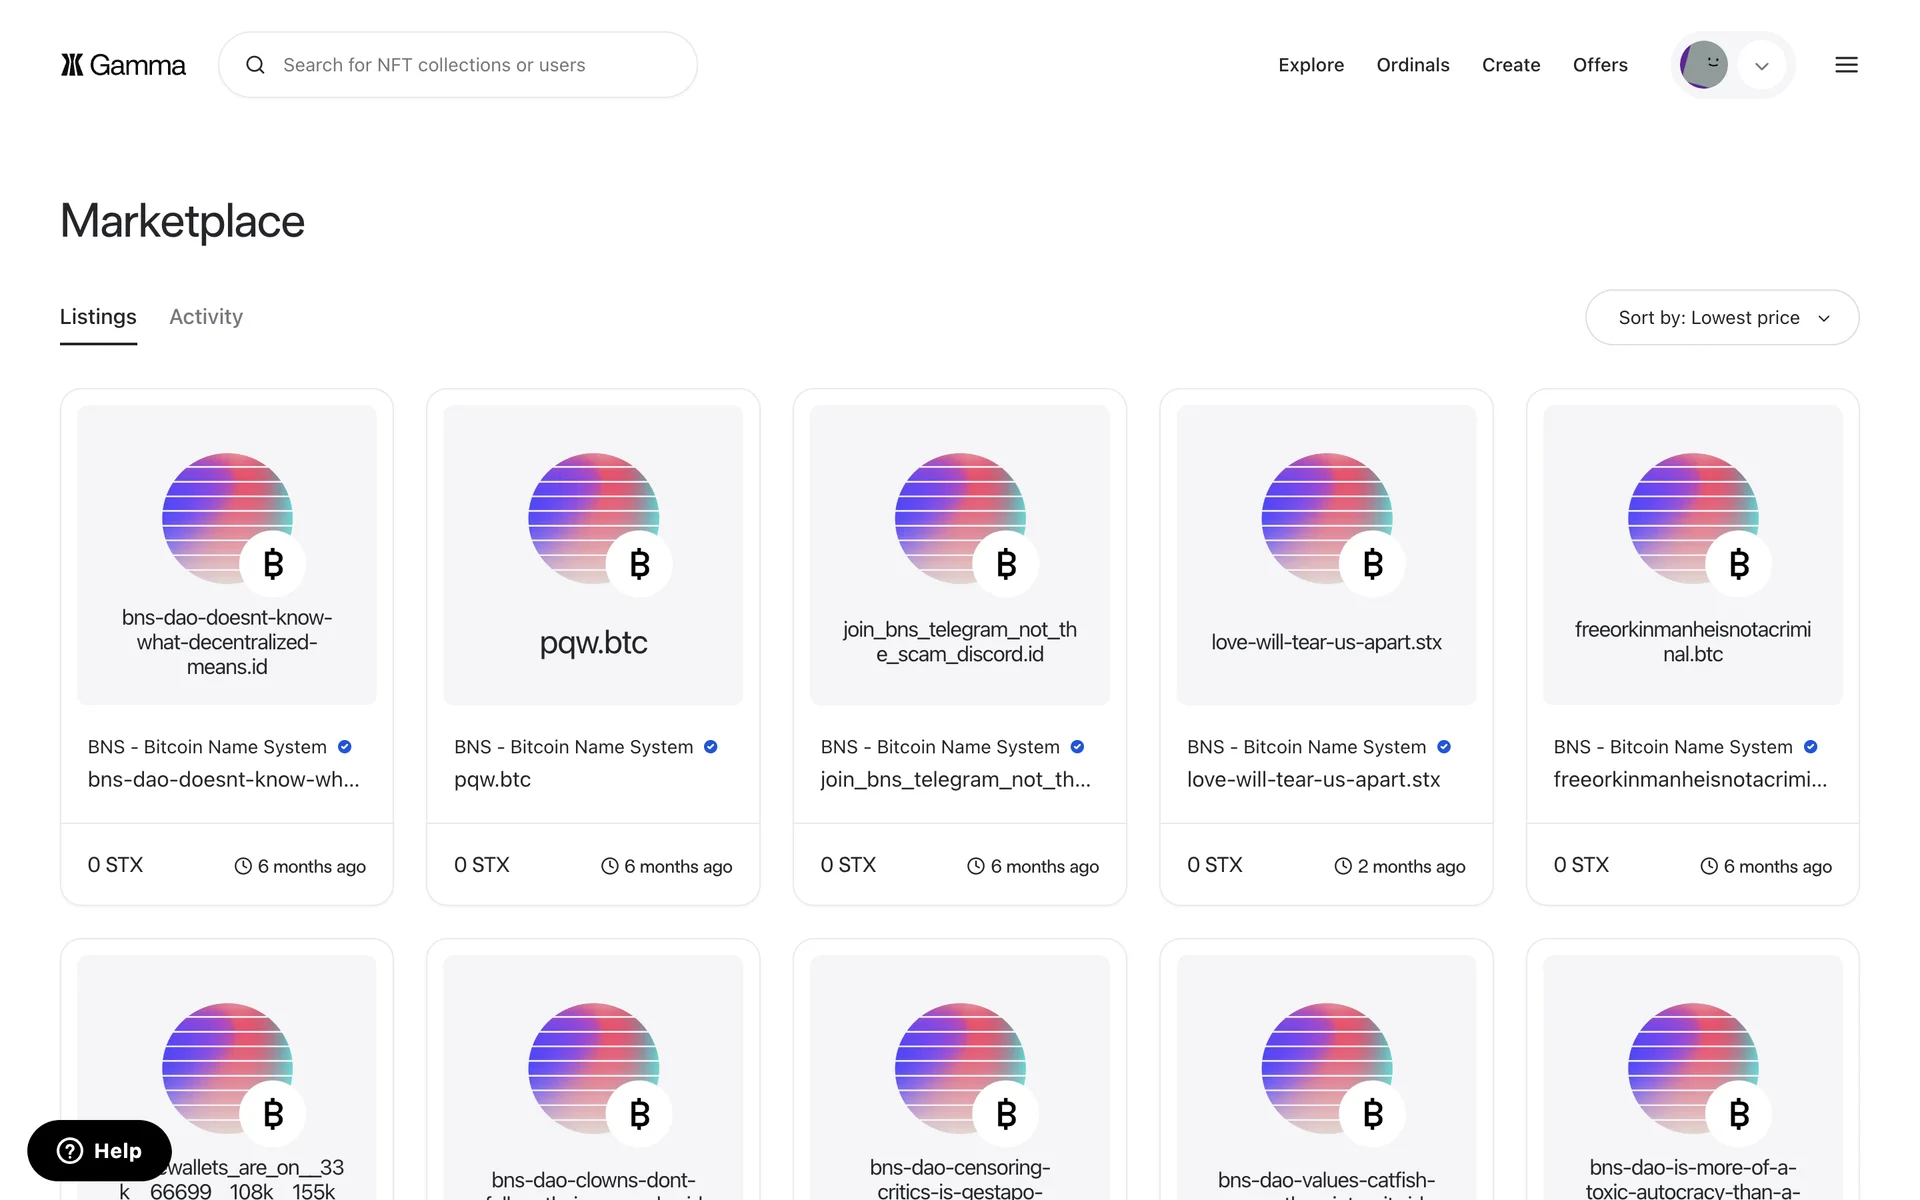This screenshot has width=1920, height=1200.
Task: Open the Offers page
Action: (x=1599, y=65)
